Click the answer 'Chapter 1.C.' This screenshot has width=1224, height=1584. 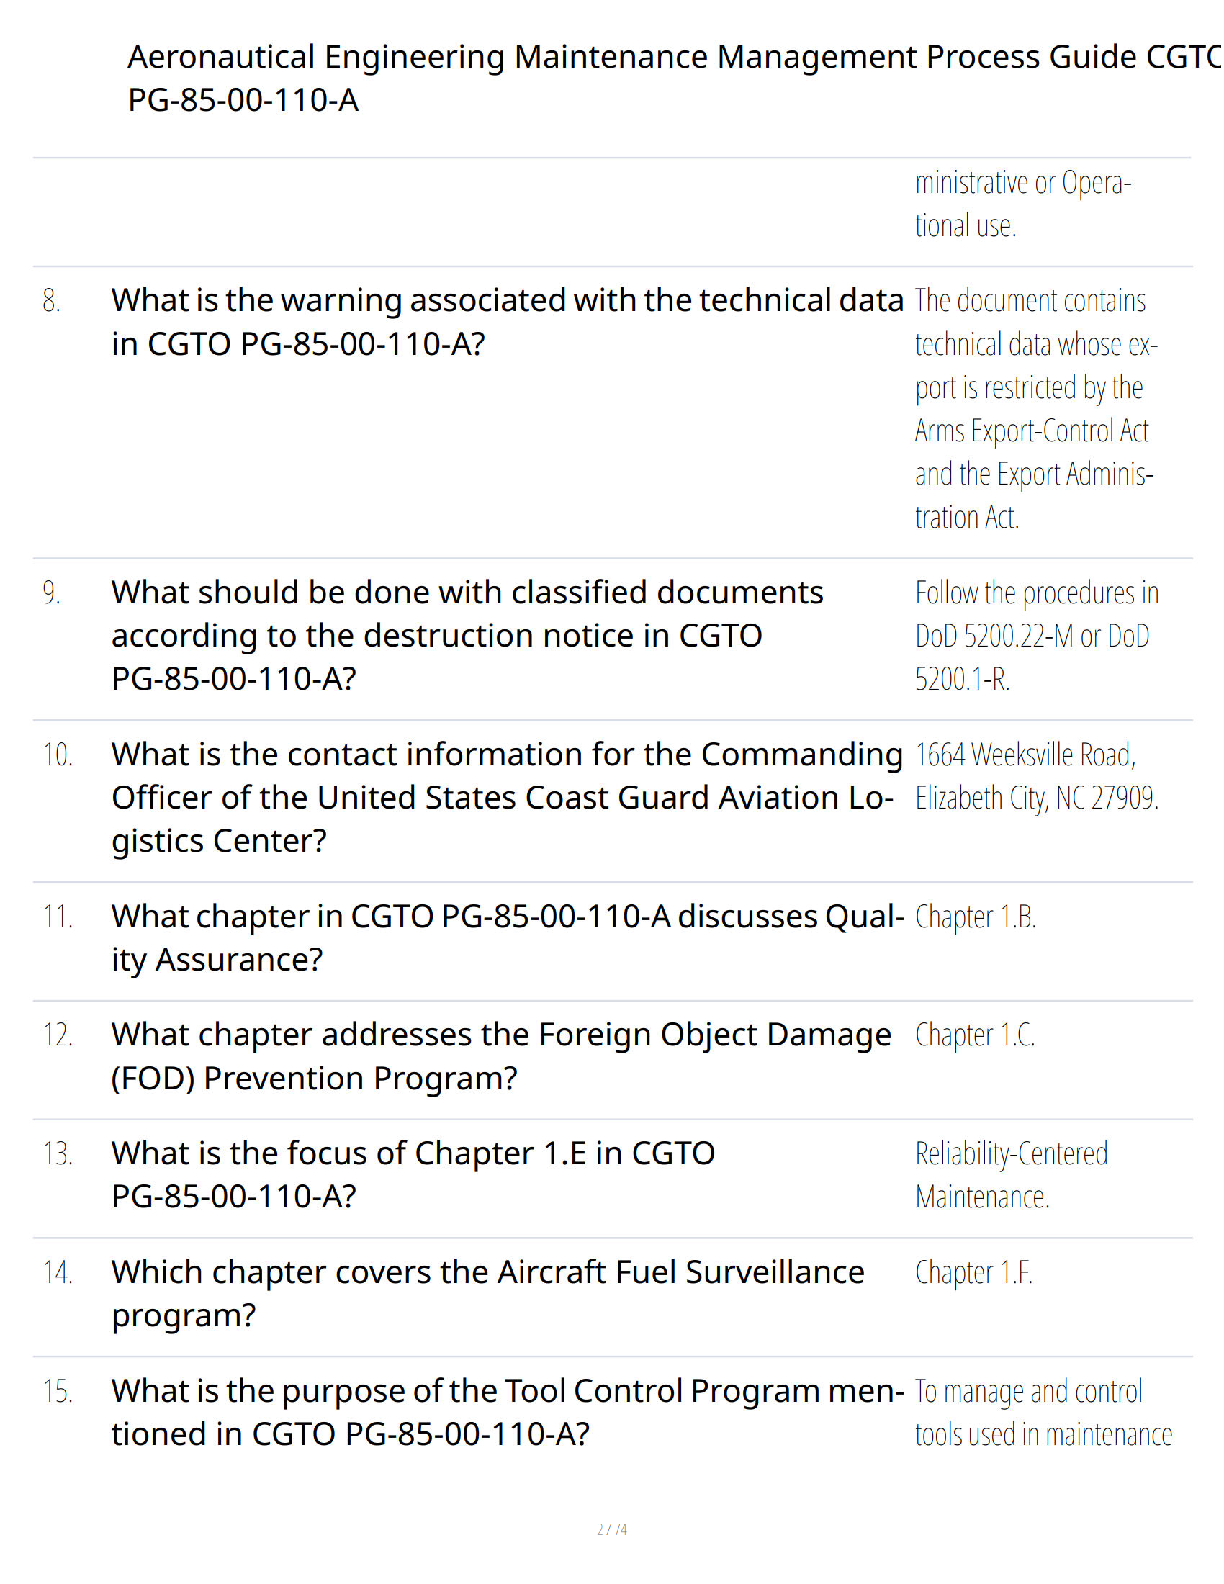(x=975, y=1035)
